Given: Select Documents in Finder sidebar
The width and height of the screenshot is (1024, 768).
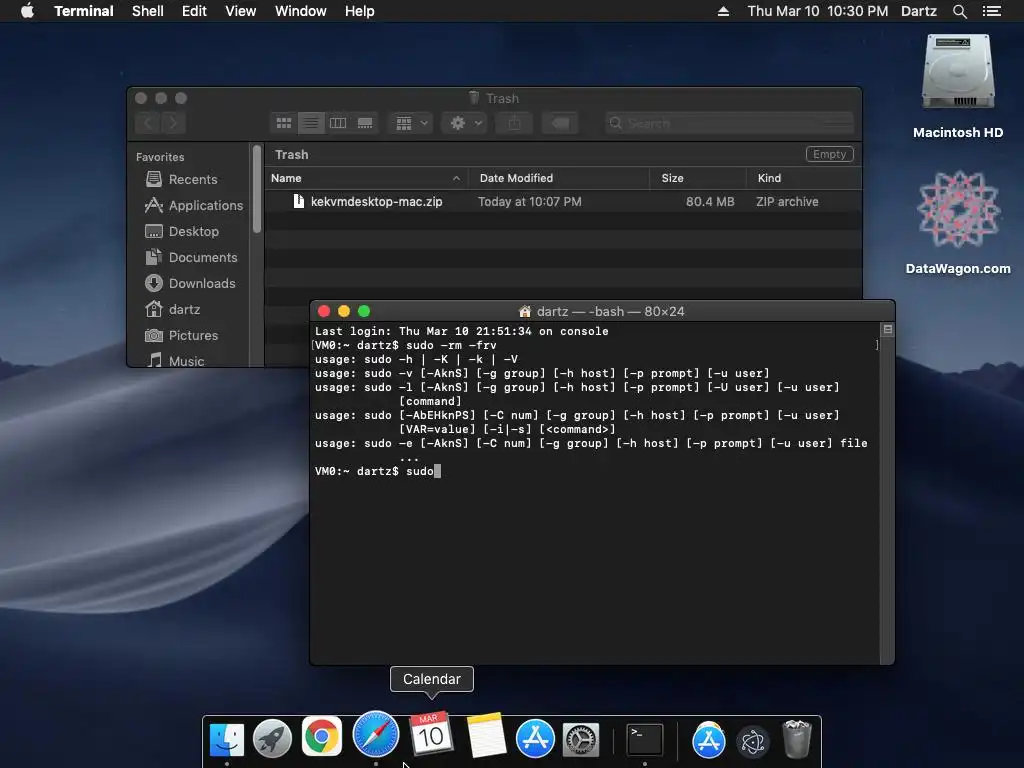Looking at the screenshot, I should [189, 257].
